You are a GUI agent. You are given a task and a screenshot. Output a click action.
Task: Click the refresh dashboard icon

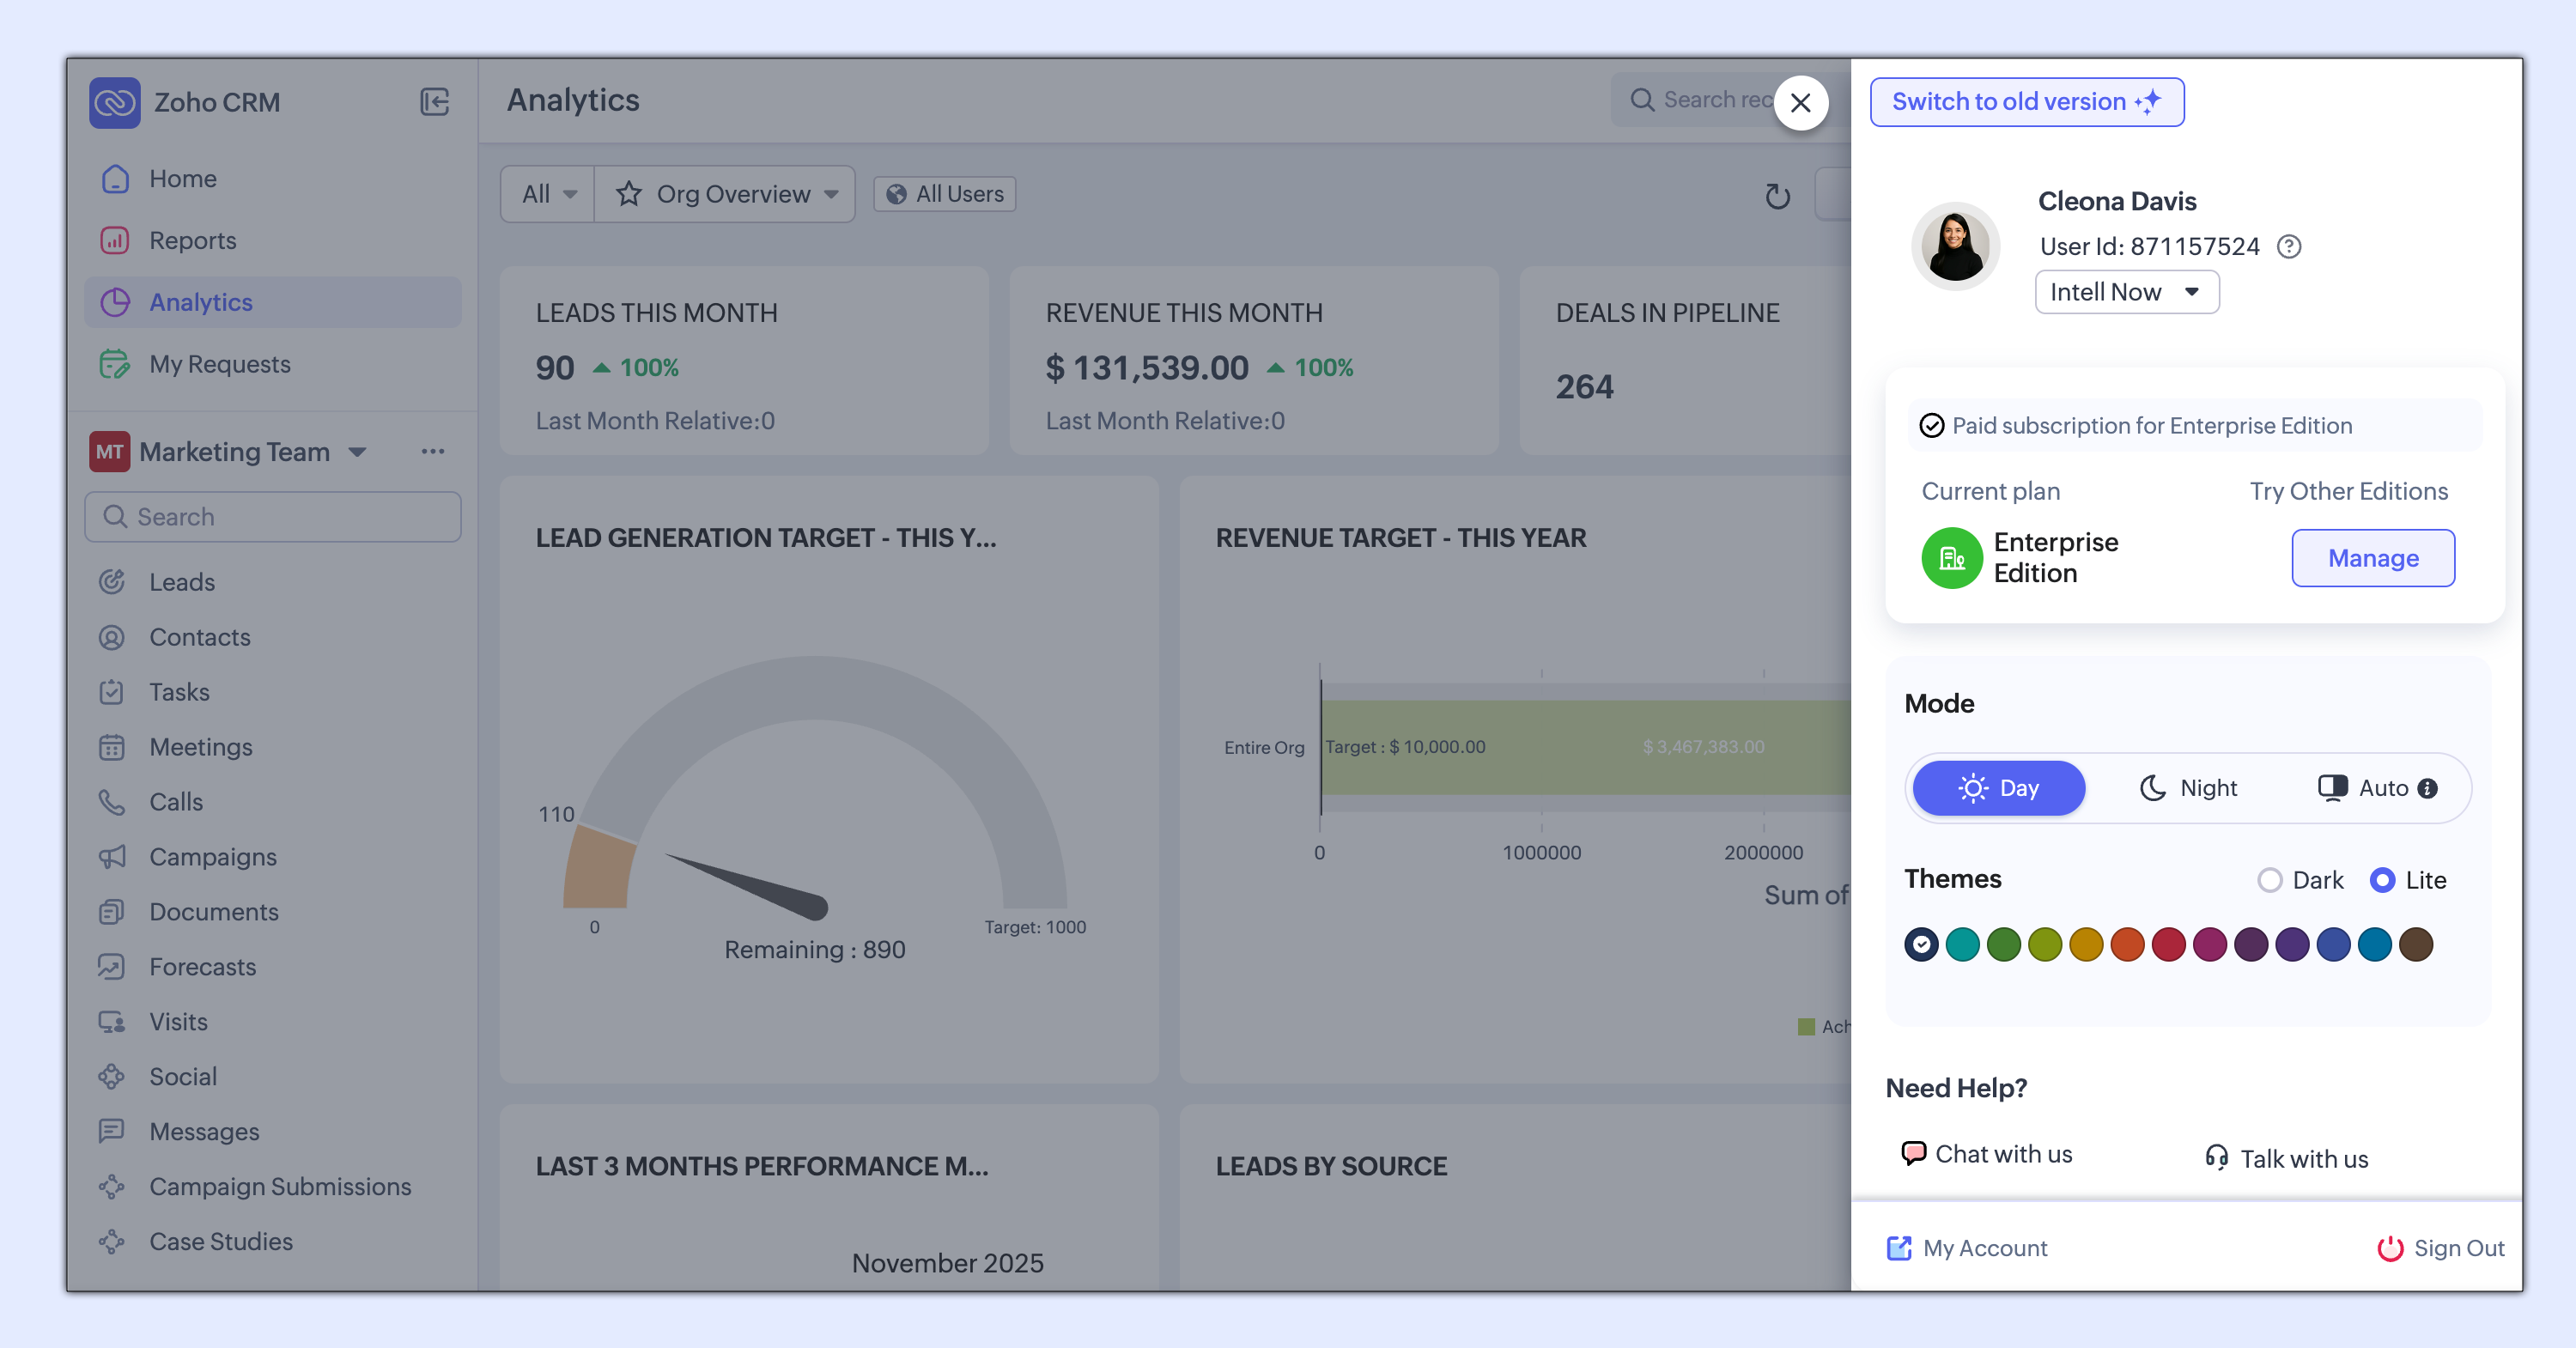(x=1777, y=196)
